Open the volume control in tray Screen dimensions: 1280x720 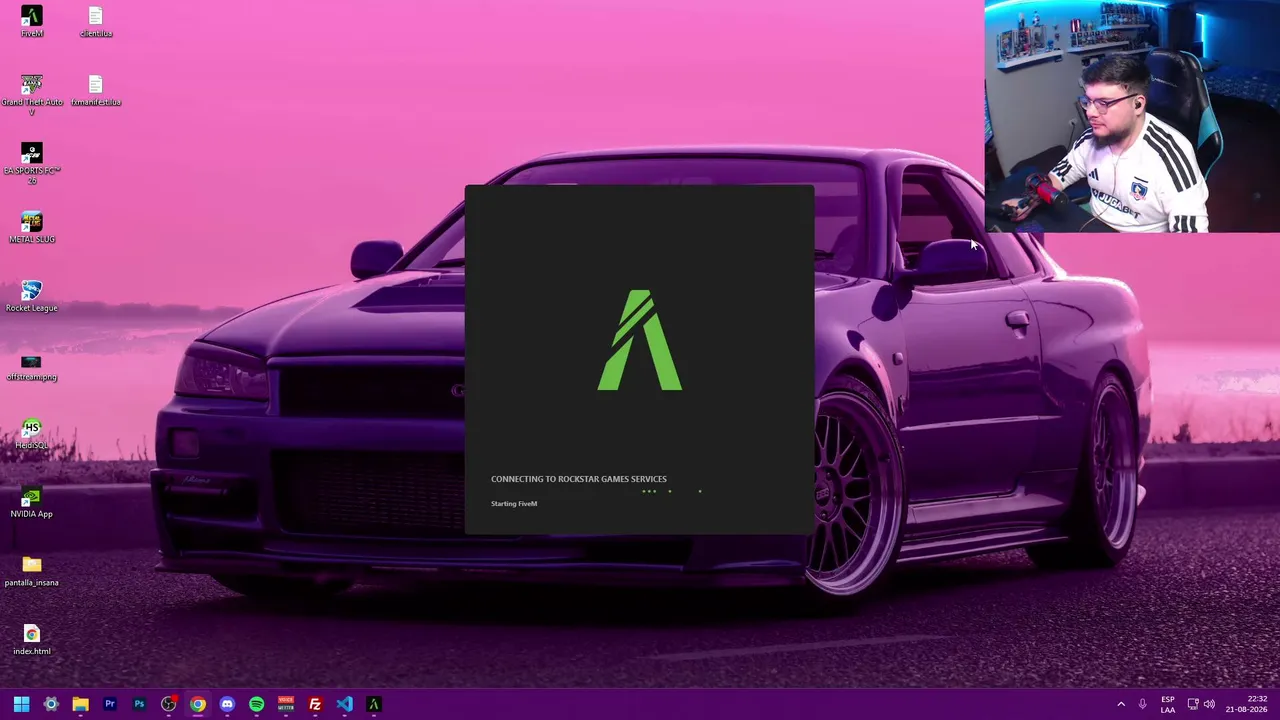[1209, 704]
